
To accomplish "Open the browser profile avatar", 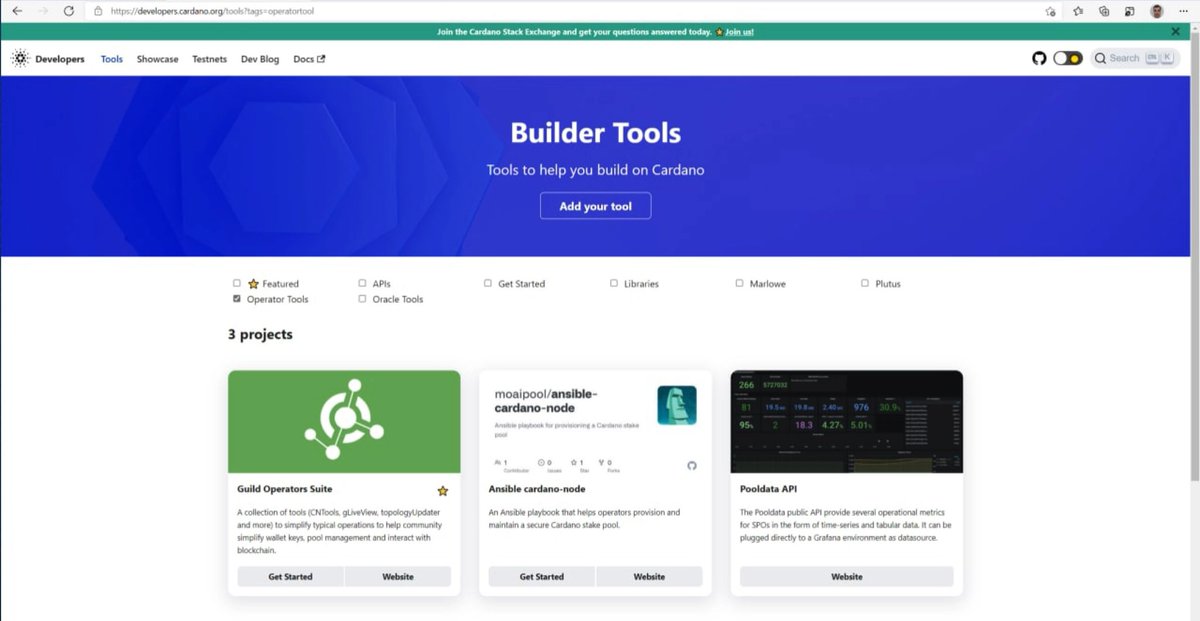I will pos(1157,11).
